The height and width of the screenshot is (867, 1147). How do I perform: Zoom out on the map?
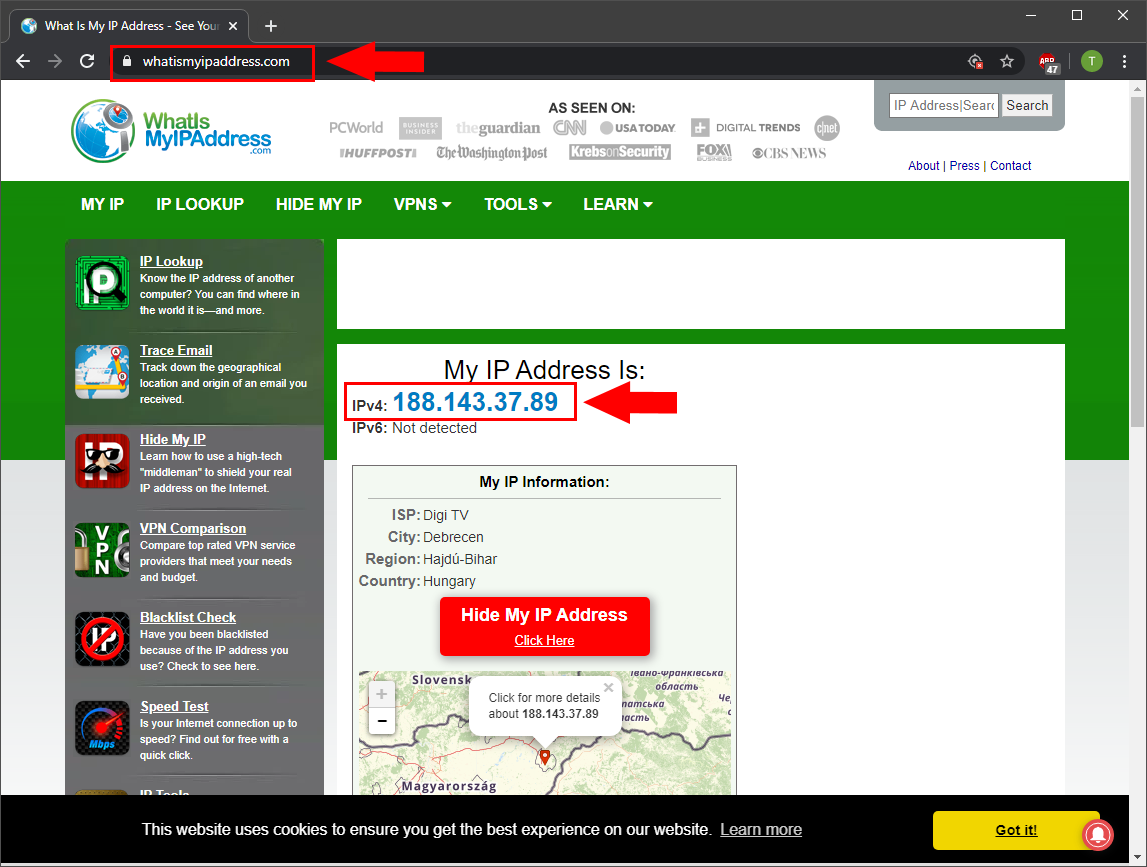coord(382,721)
